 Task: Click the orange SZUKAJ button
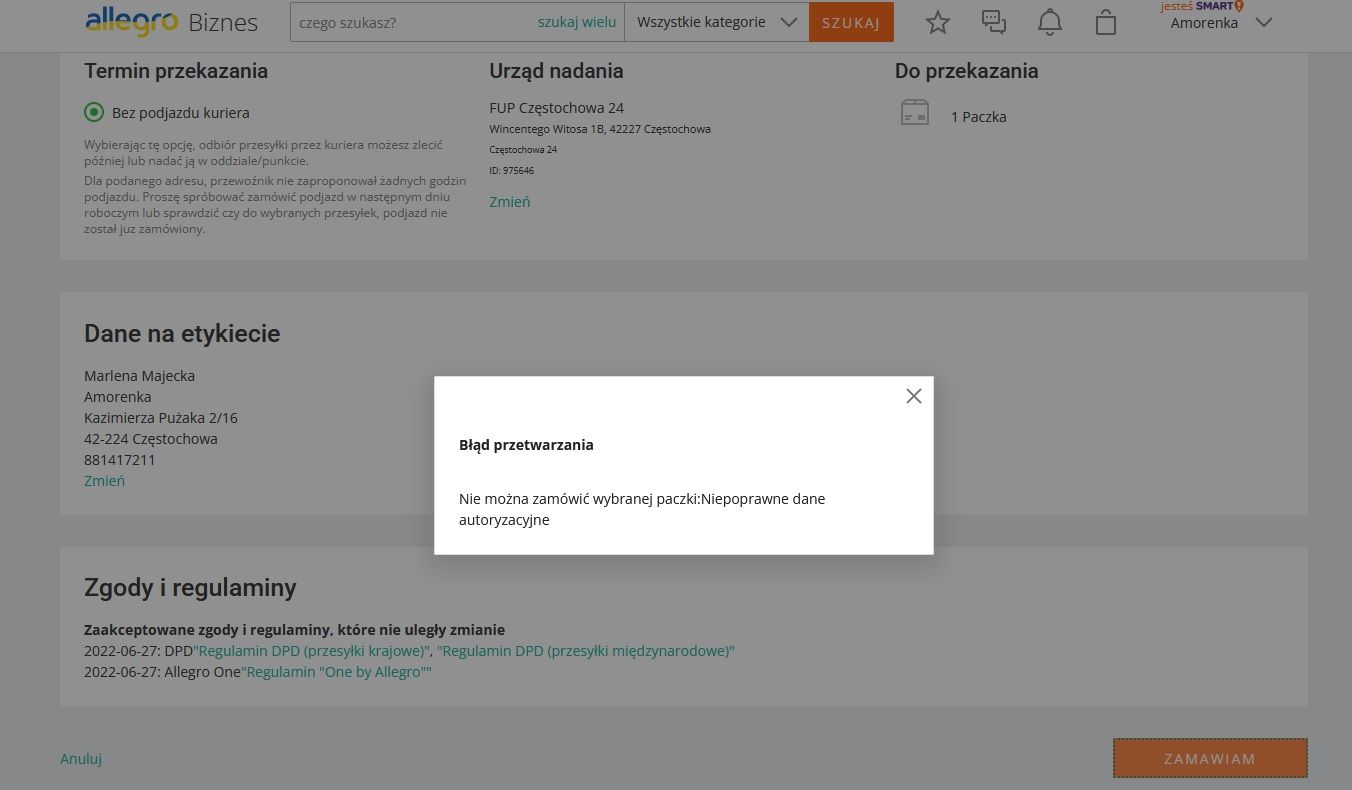click(x=851, y=22)
